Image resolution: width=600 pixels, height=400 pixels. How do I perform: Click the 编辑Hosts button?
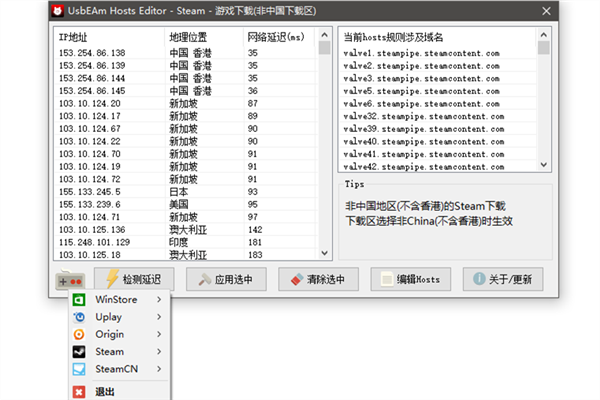(x=411, y=279)
